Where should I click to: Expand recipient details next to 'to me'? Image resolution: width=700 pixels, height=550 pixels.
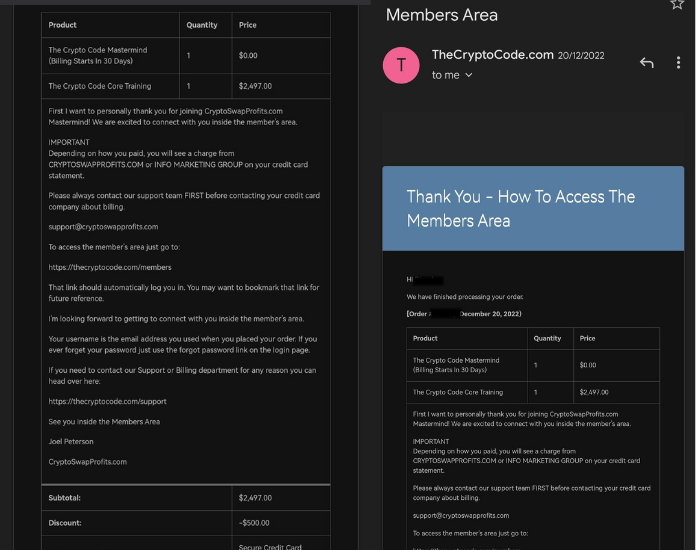468,75
